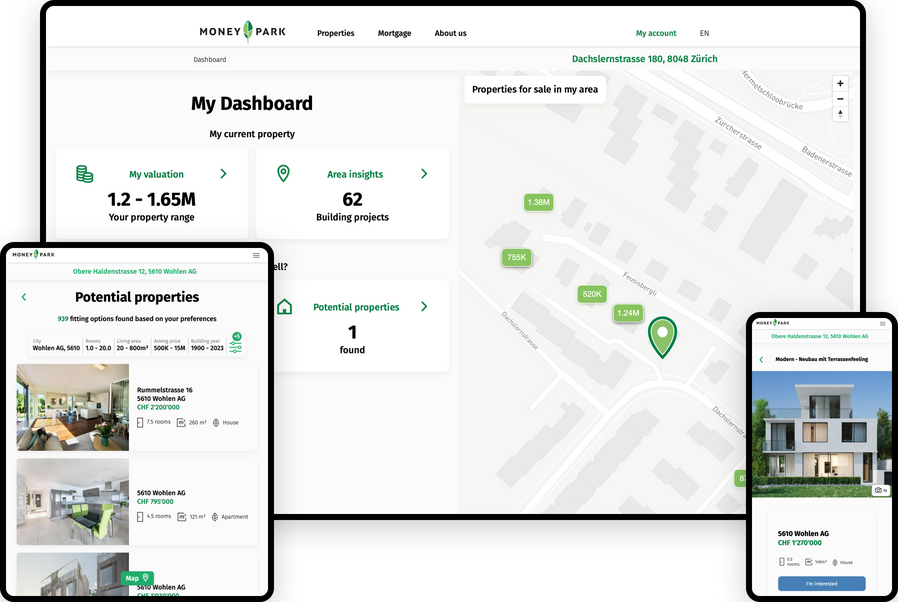Image resolution: width=898 pixels, height=602 pixels.
Task: Open the Rummelstrasse 16 listing photo
Action: pyautogui.click(x=73, y=407)
